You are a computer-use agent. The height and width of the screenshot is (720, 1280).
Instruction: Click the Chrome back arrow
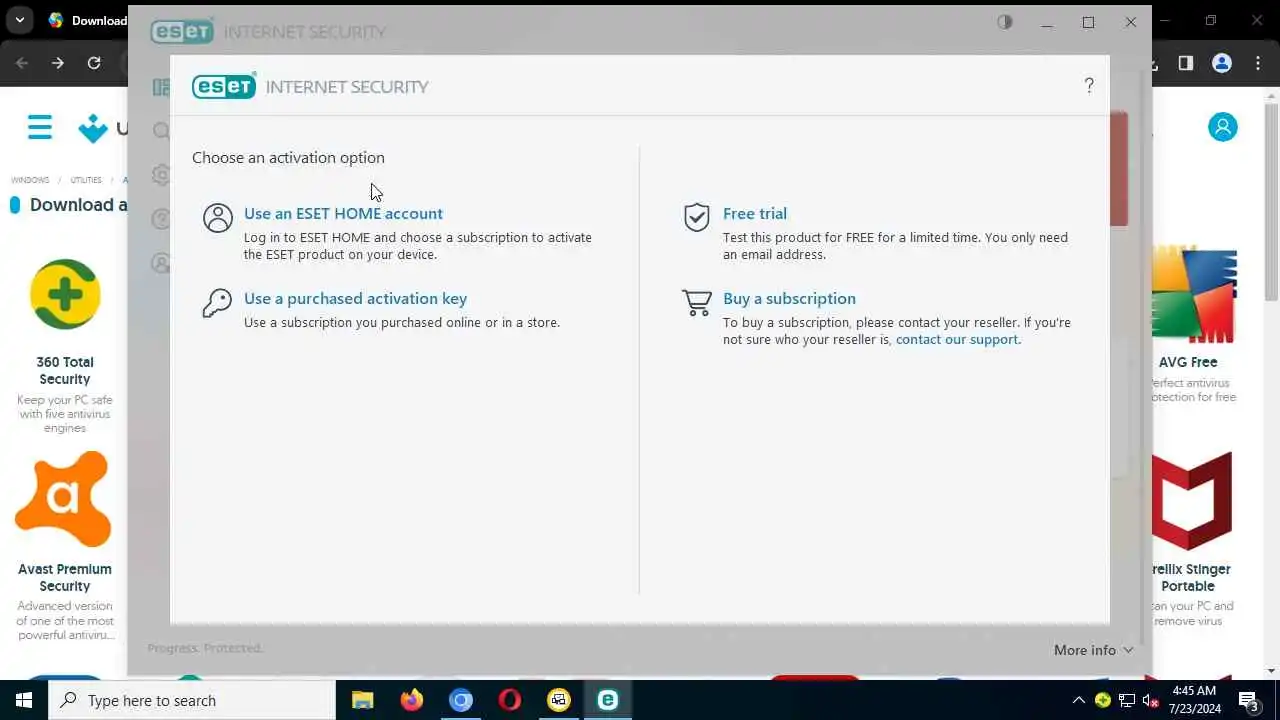click(x=22, y=63)
